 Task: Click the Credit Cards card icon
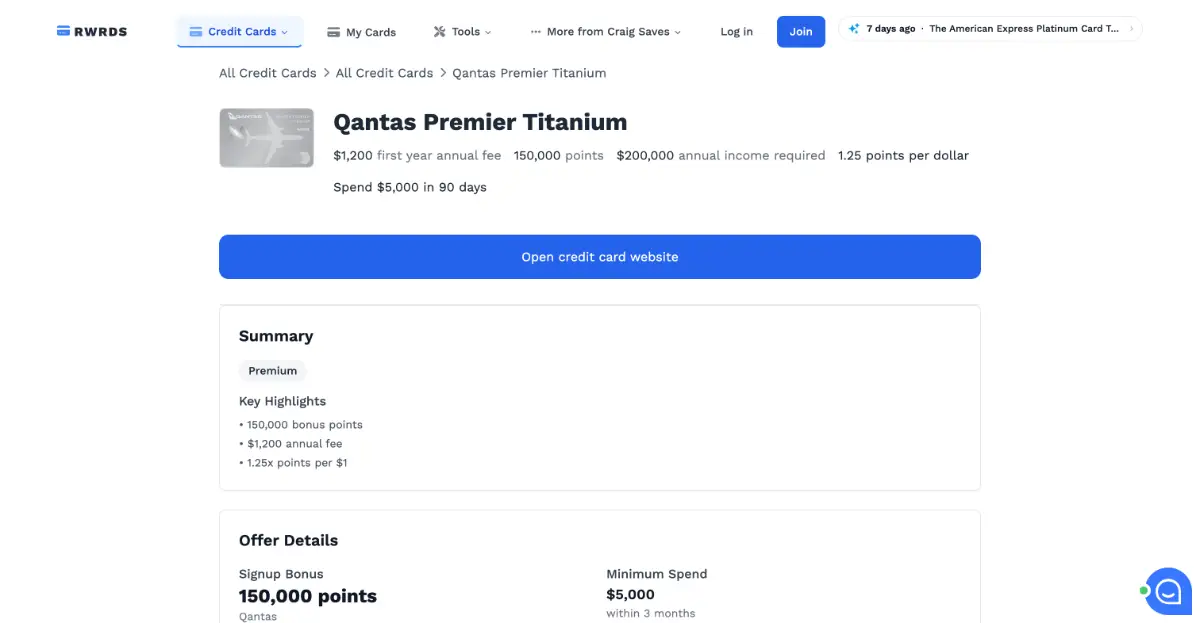(x=195, y=32)
